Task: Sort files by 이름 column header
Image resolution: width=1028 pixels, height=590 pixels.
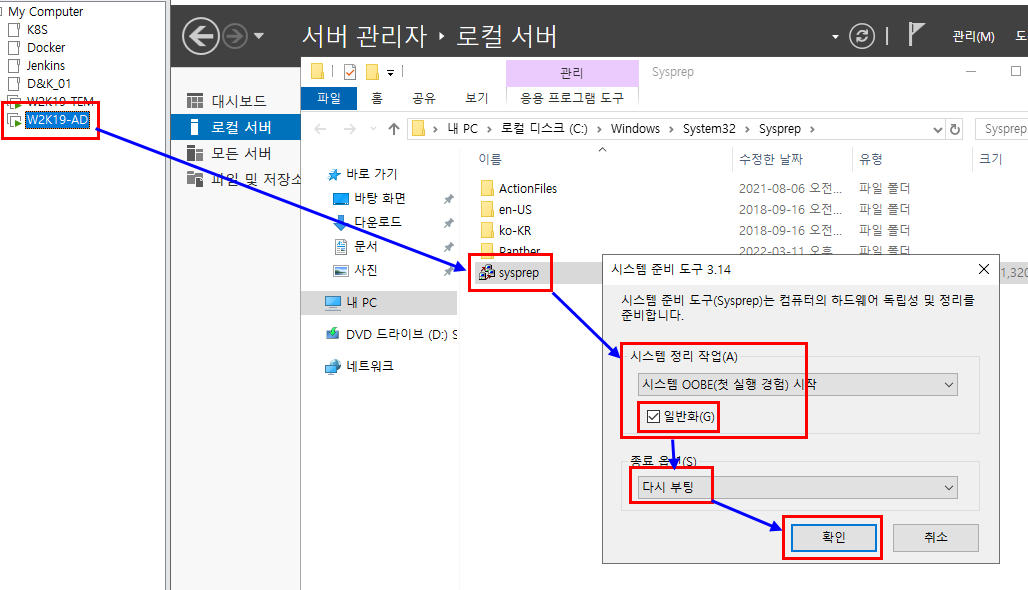Action: pos(490,159)
